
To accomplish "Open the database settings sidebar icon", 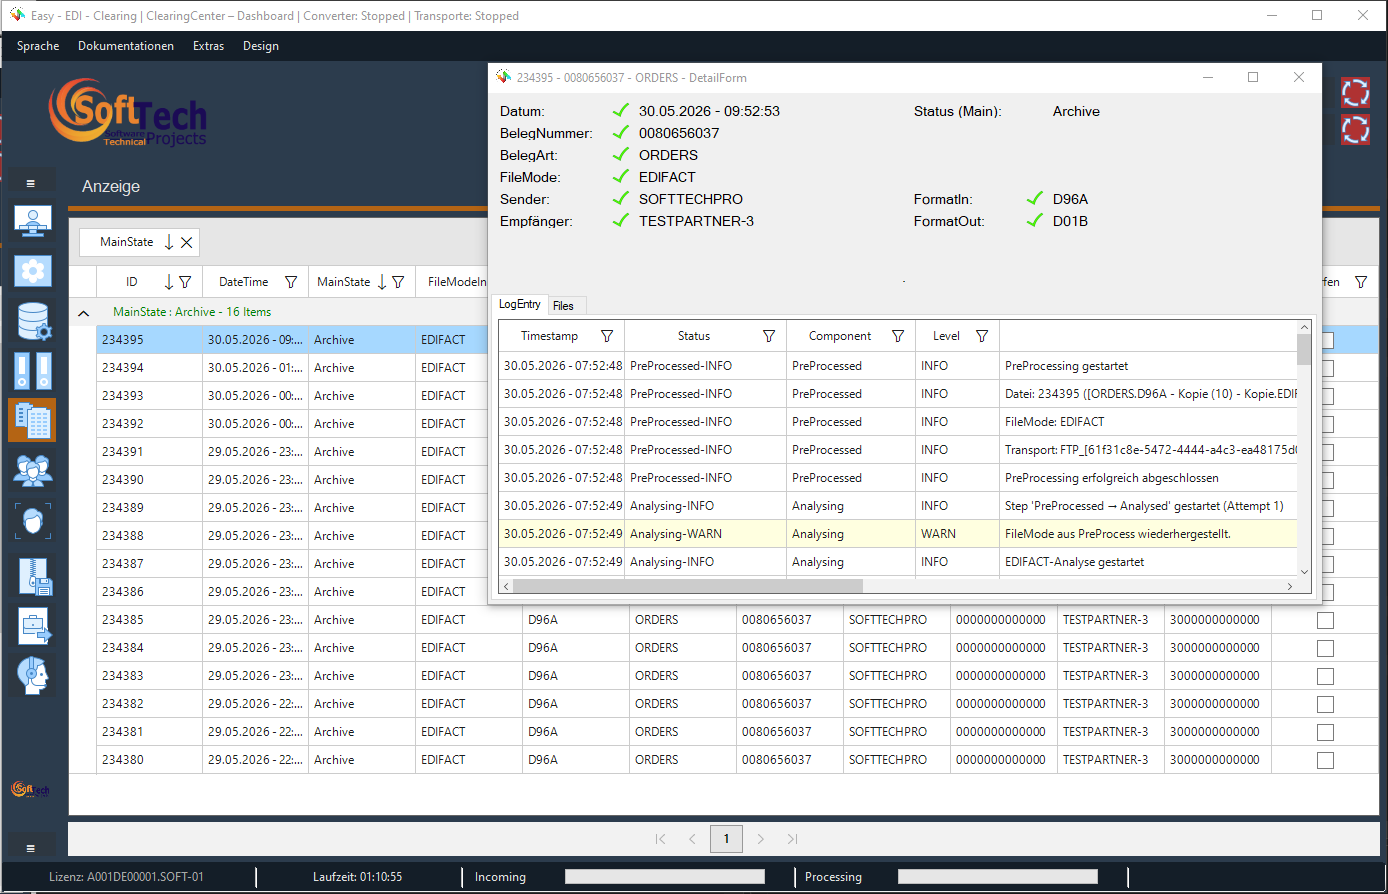I will tap(33, 321).
